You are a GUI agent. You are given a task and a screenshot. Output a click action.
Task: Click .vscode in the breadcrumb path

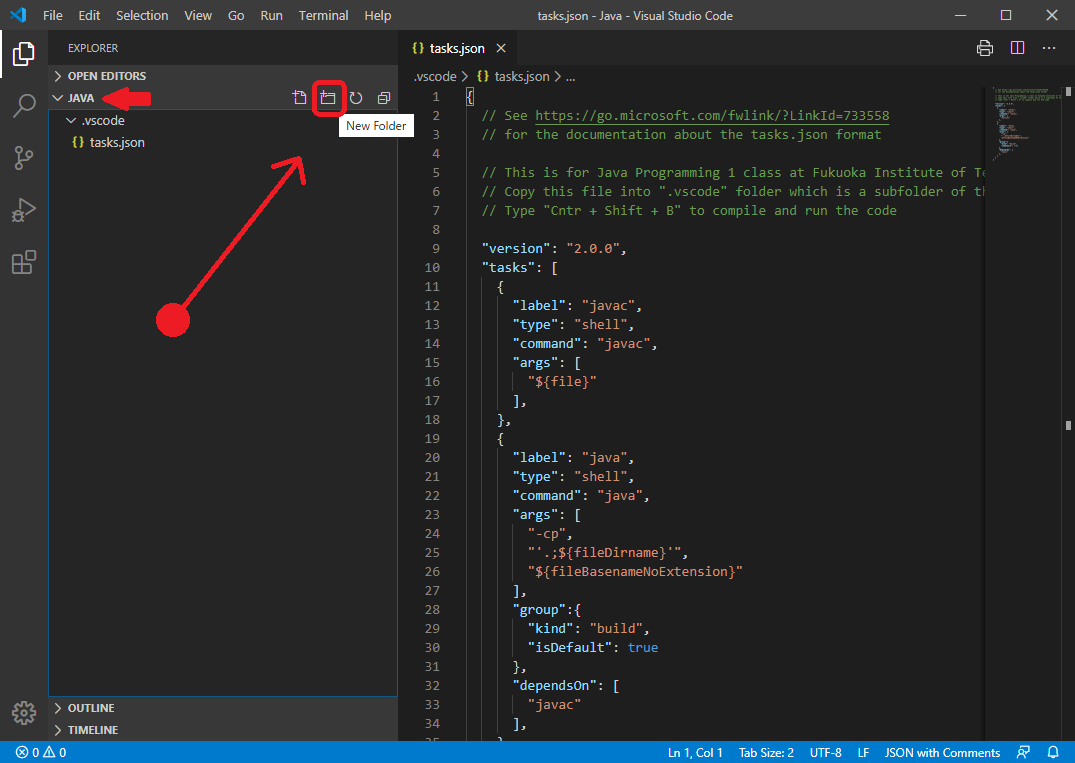coord(435,76)
